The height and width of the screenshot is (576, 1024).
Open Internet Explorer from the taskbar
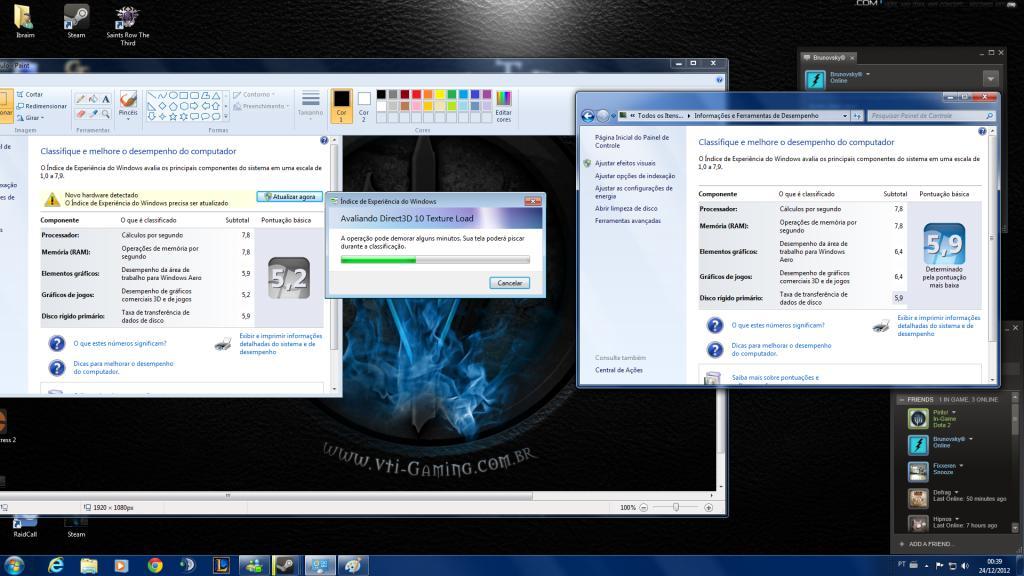pyautogui.click(x=56, y=565)
